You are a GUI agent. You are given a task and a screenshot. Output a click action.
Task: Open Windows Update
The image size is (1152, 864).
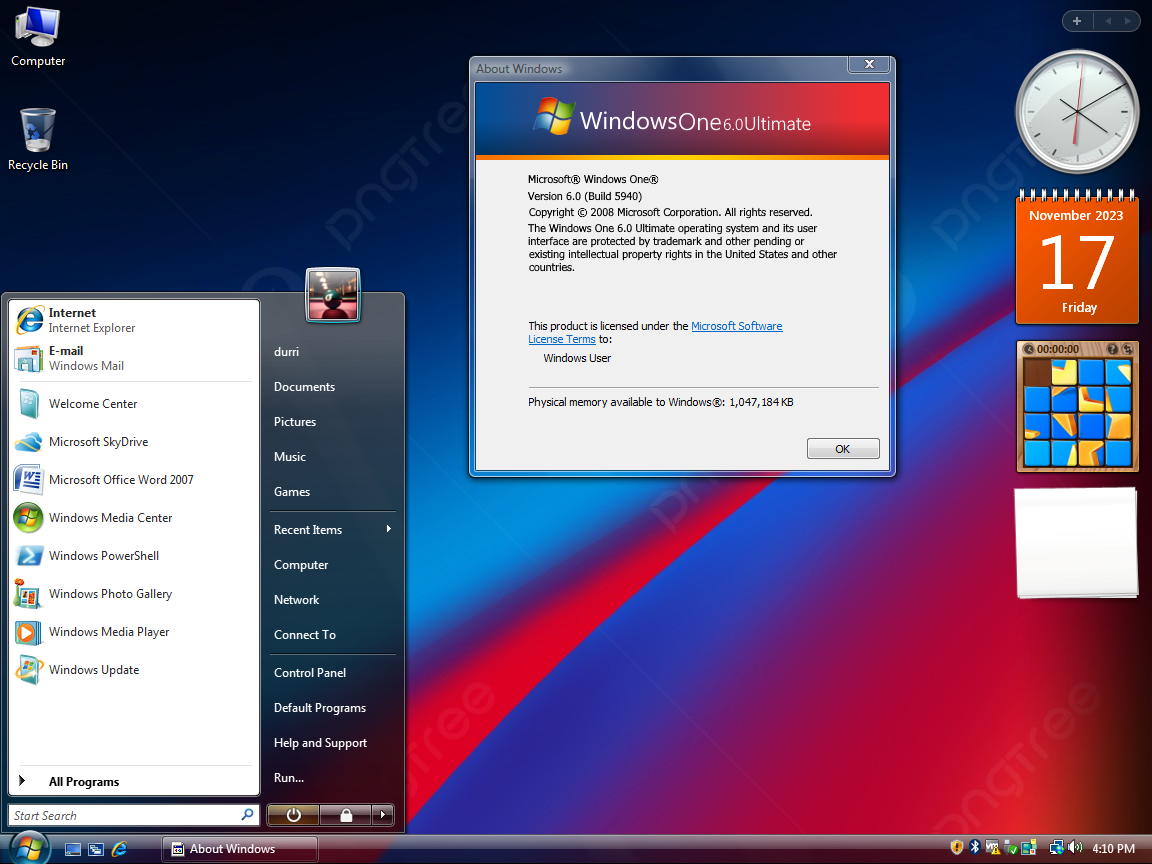coord(135,670)
